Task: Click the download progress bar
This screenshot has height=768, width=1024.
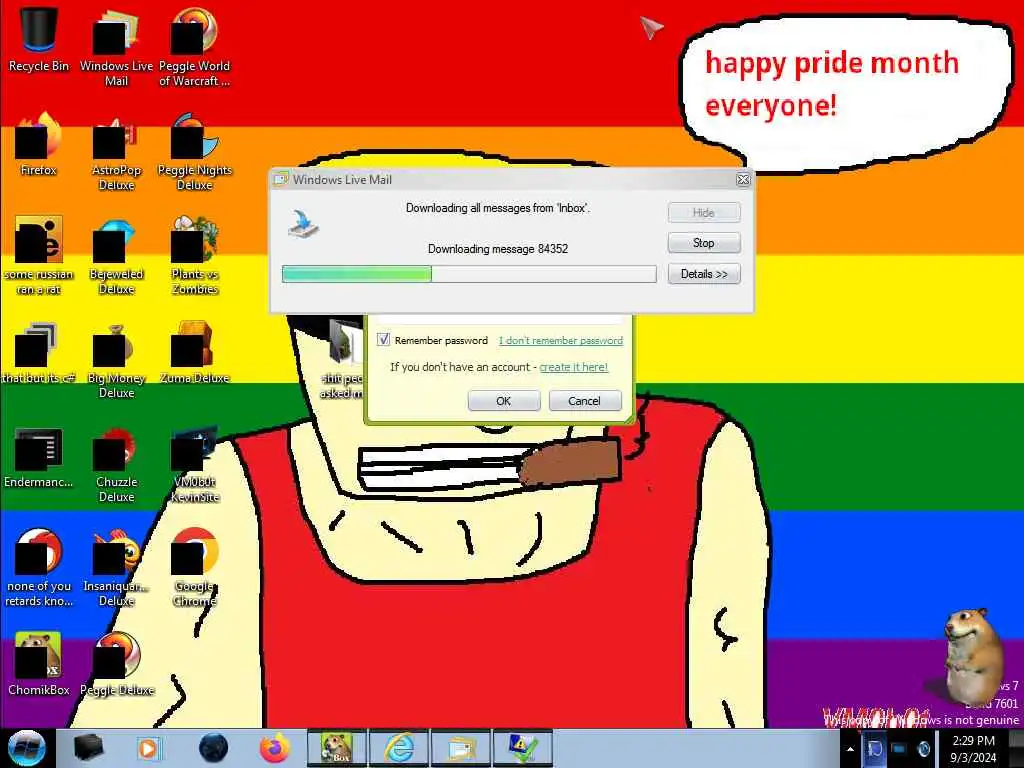Action: [x=469, y=274]
